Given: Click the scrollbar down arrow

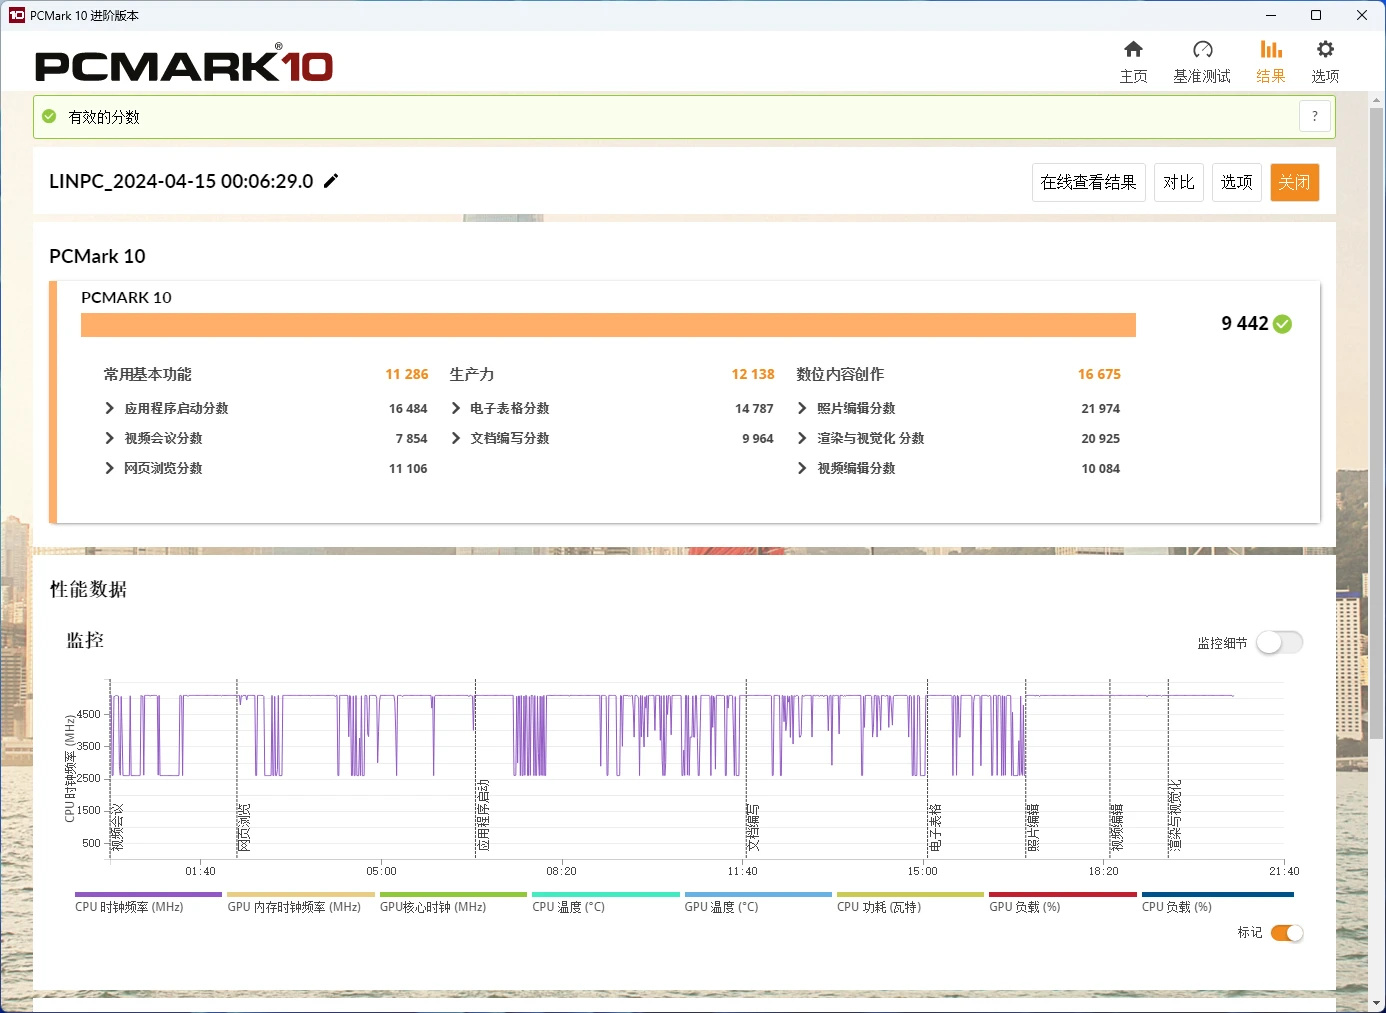Looking at the screenshot, I should click(1377, 1002).
